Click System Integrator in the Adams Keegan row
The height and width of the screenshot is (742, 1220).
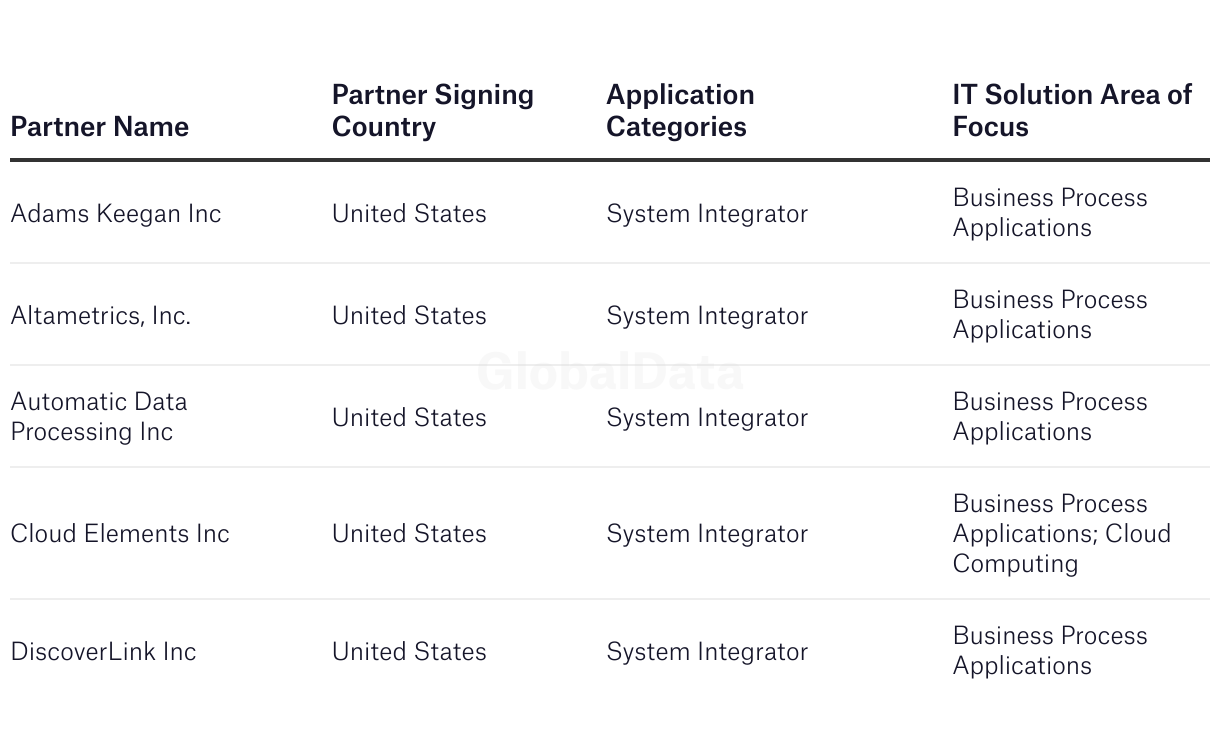(x=707, y=214)
